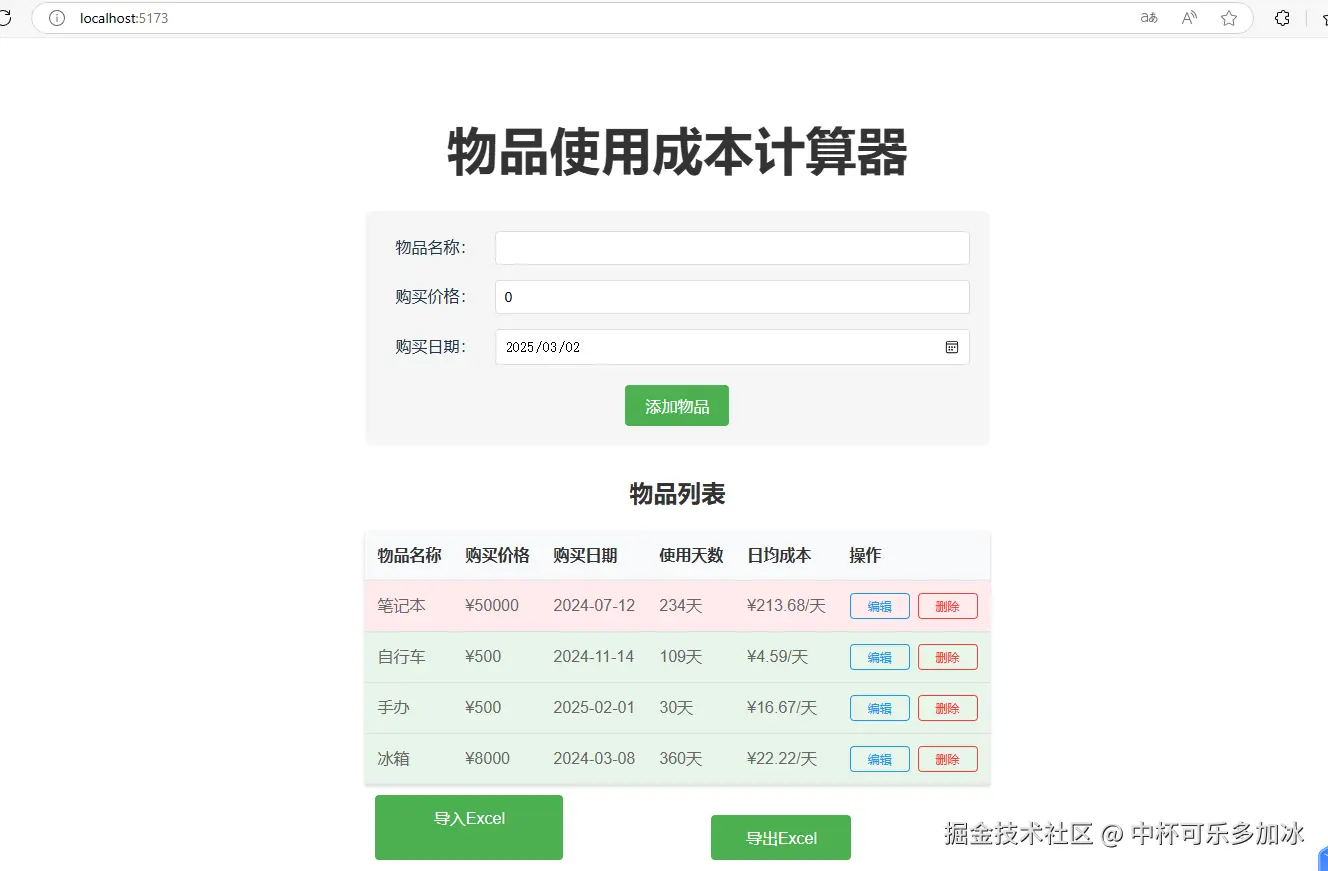Click 编辑 for the 冰箱 row
Viewport: 1328px width, 871px height.
click(880, 759)
